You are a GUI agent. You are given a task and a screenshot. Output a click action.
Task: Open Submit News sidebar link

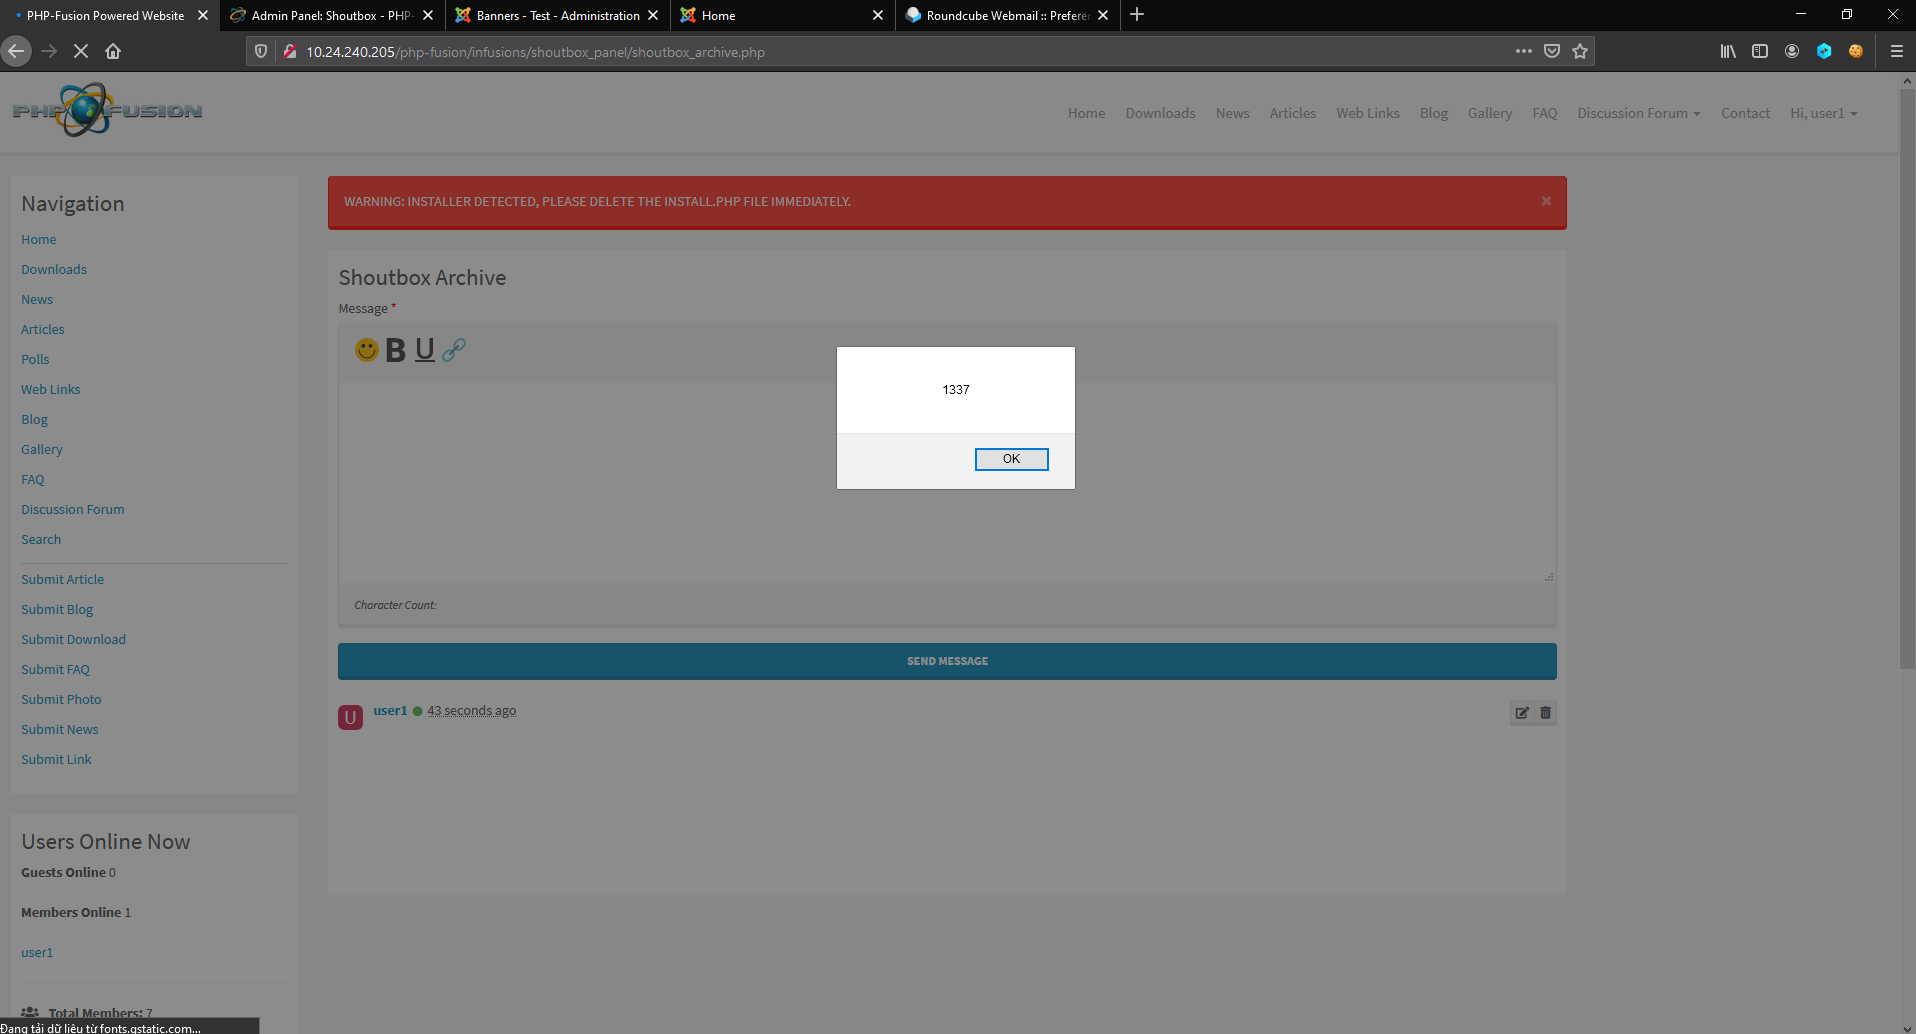coord(60,729)
